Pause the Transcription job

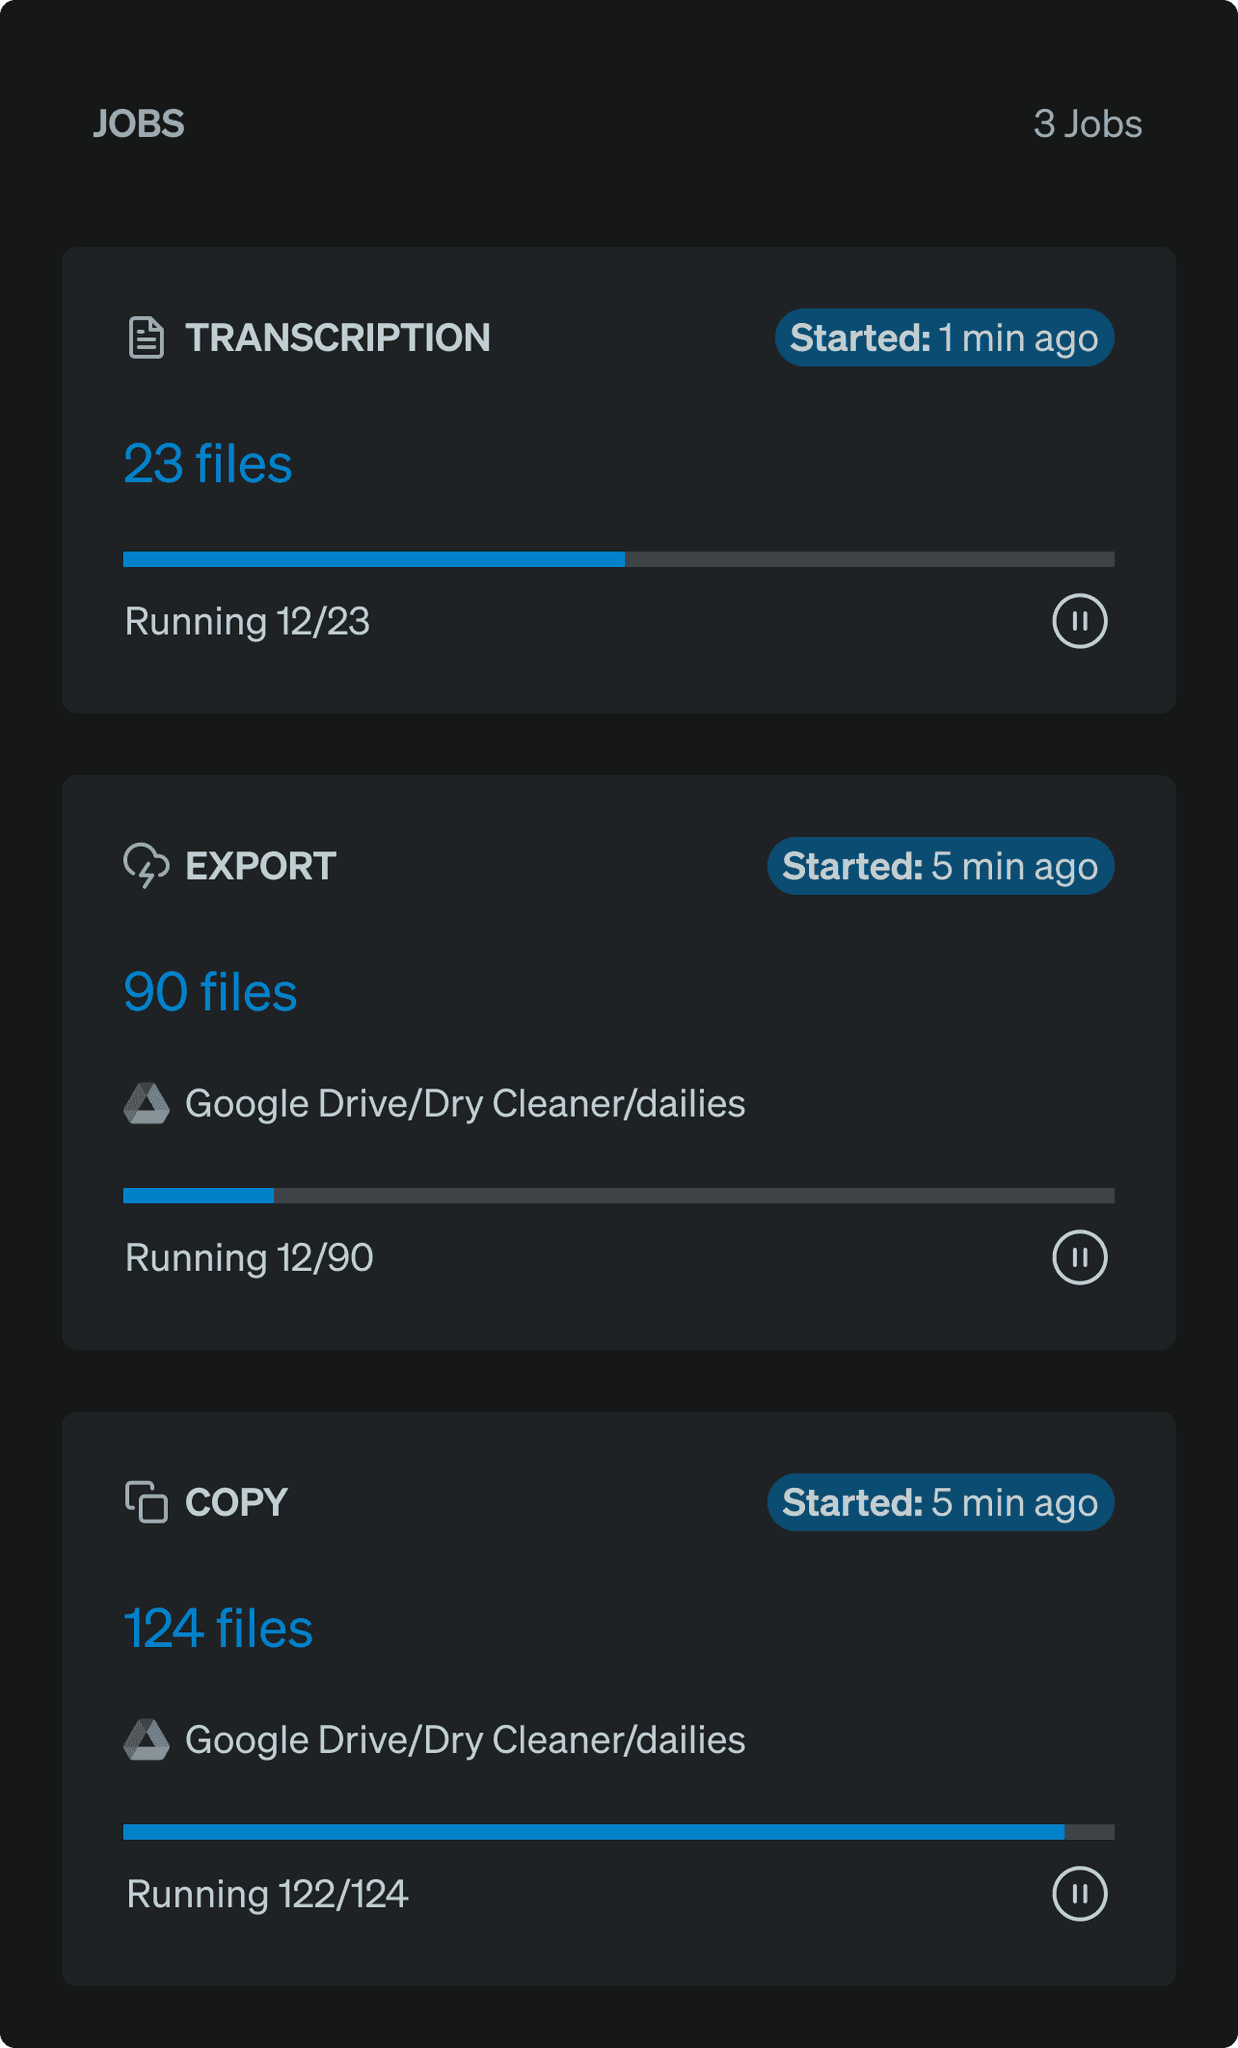tap(1079, 621)
